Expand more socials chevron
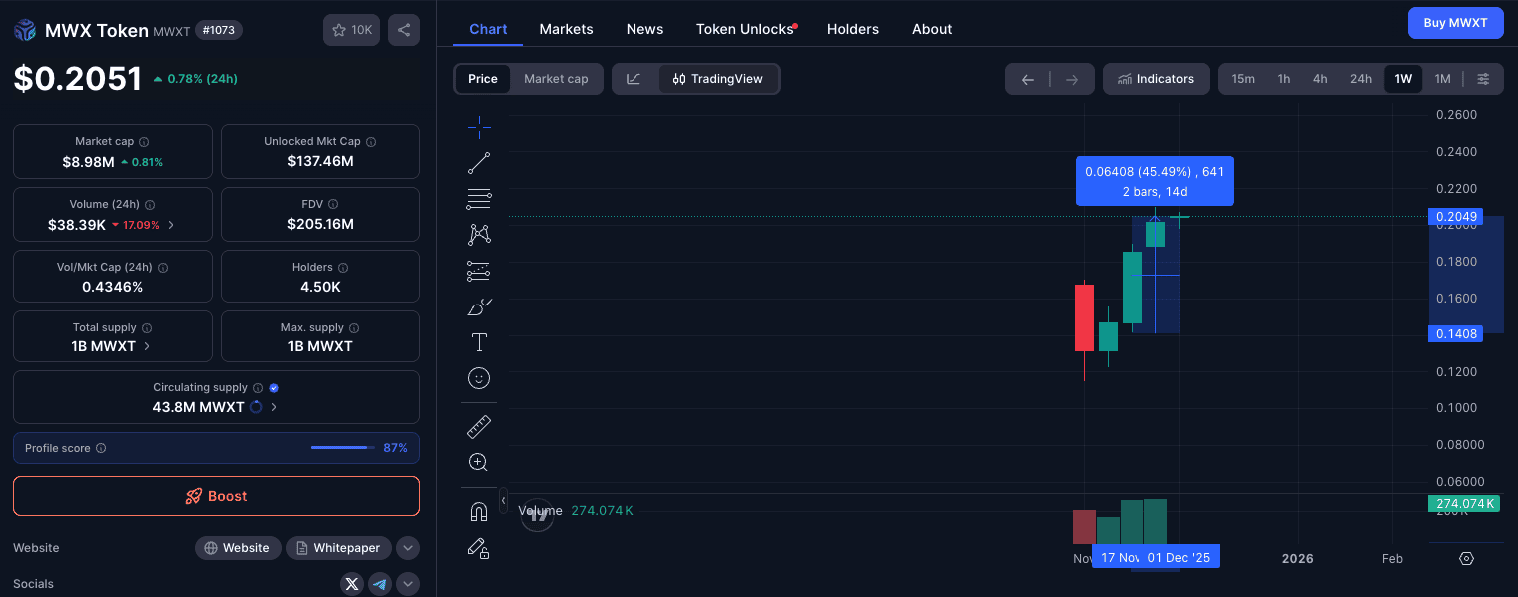Viewport: 1518px width, 597px height. click(x=407, y=584)
